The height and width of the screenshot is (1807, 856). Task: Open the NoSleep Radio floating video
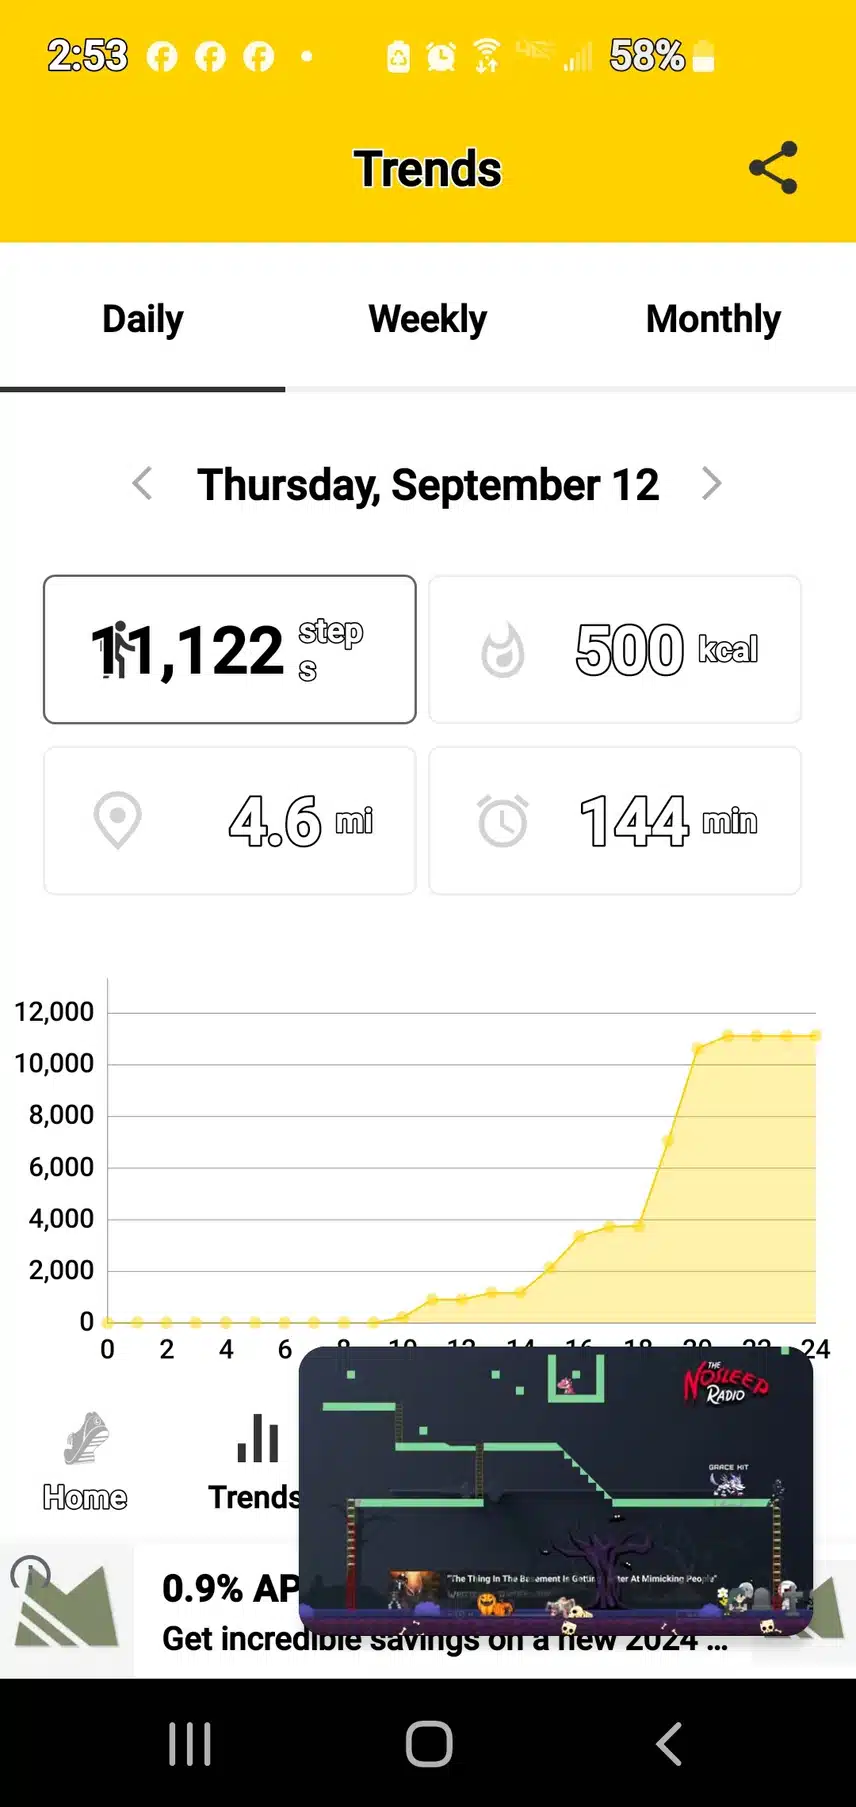point(556,1491)
